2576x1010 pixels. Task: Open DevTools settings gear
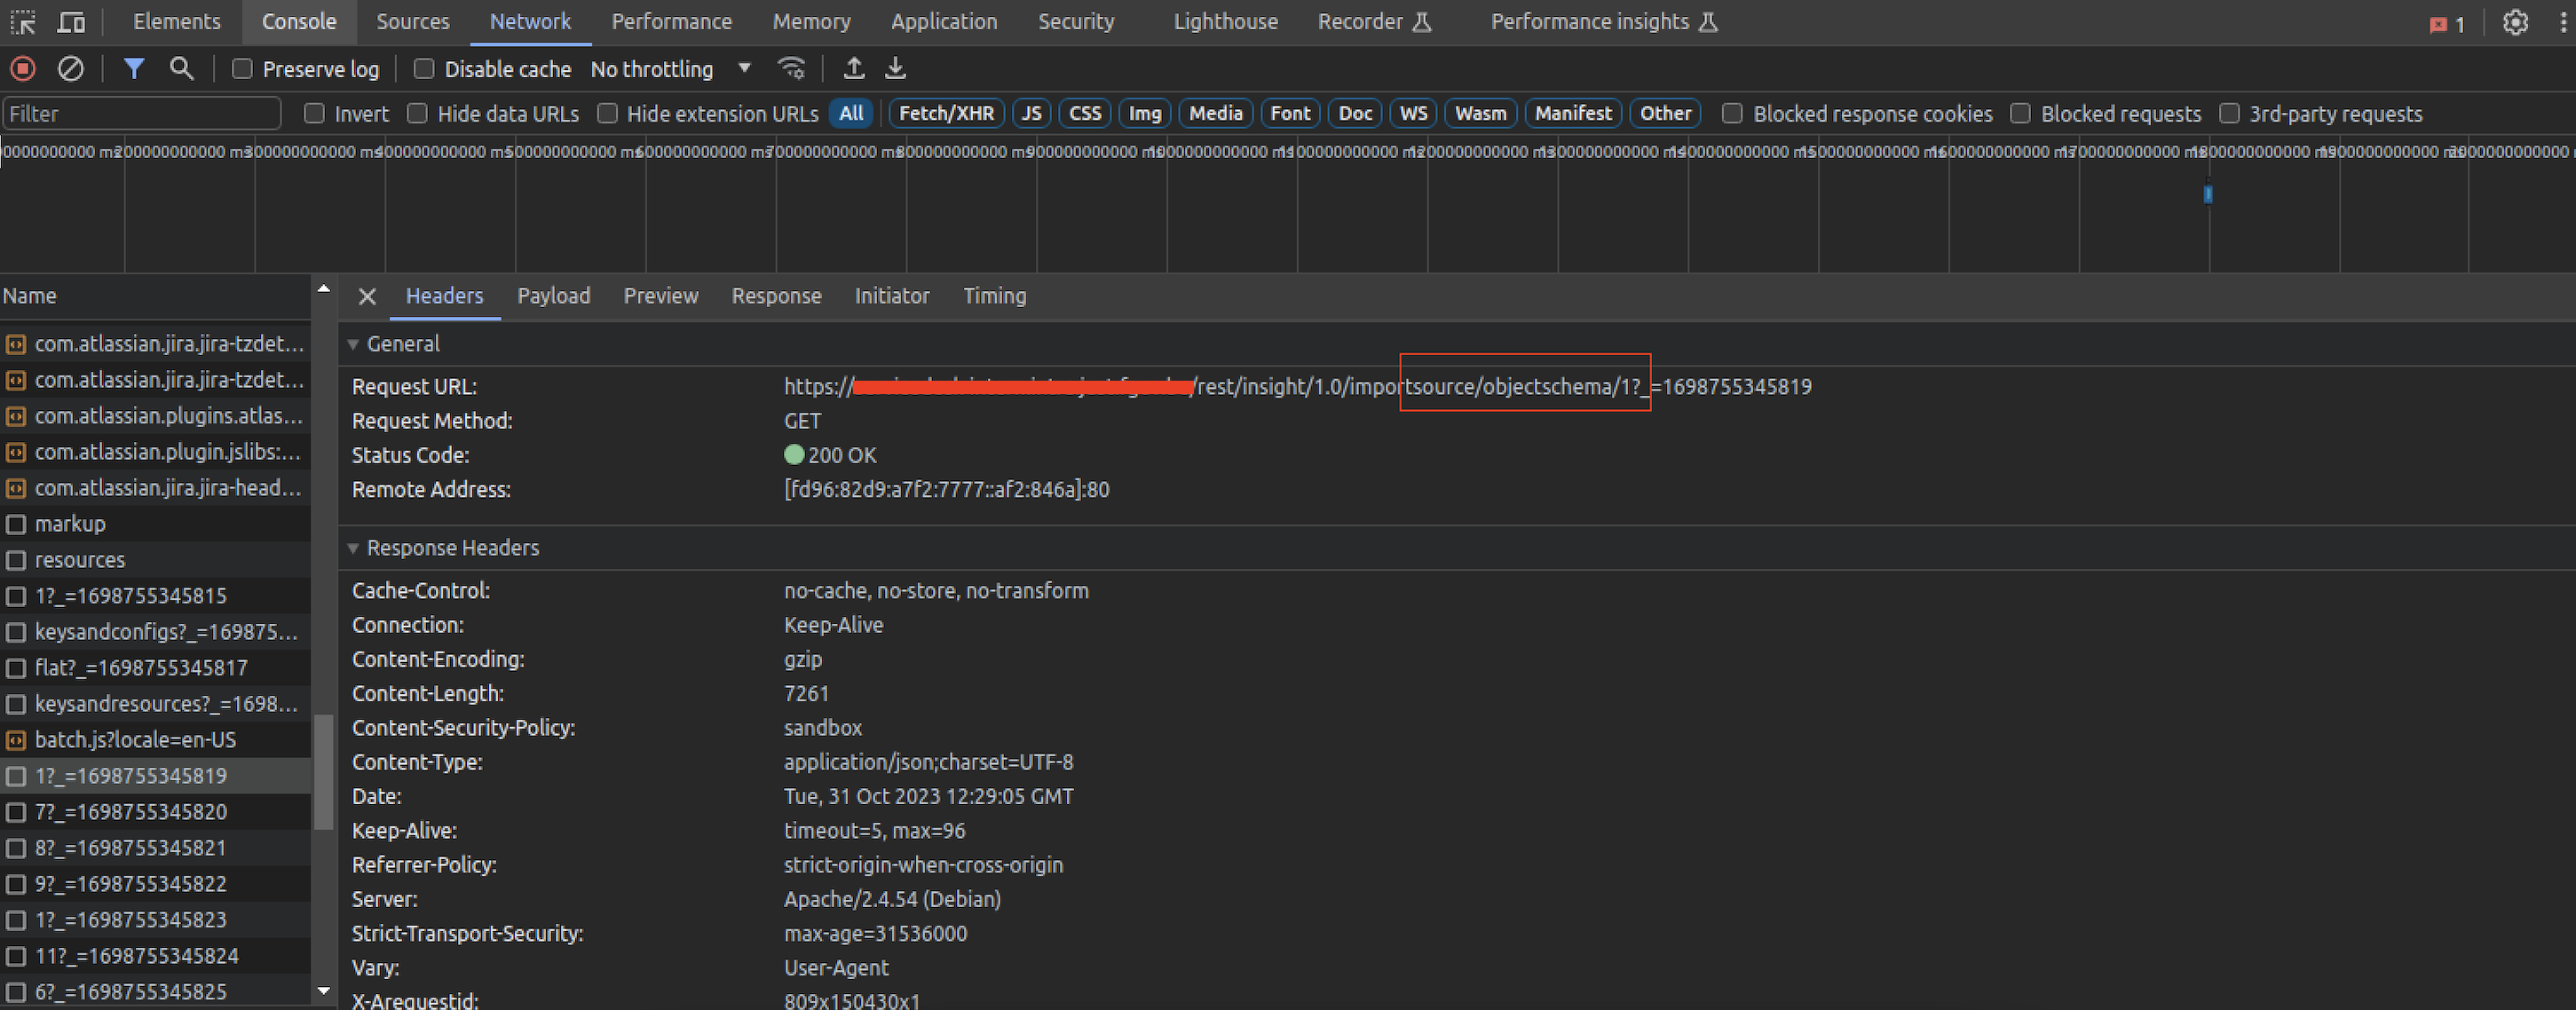click(x=2514, y=22)
